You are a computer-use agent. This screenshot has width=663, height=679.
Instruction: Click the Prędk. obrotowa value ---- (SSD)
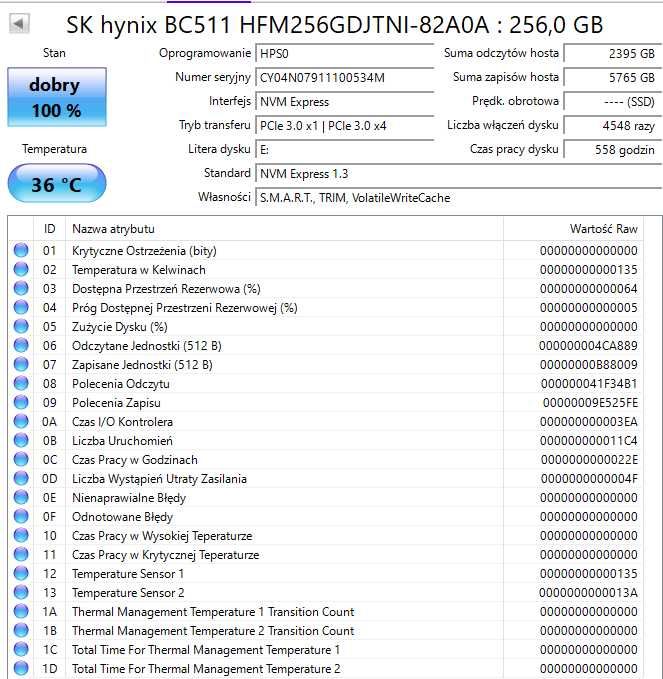pyautogui.click(x=612, y=102)
